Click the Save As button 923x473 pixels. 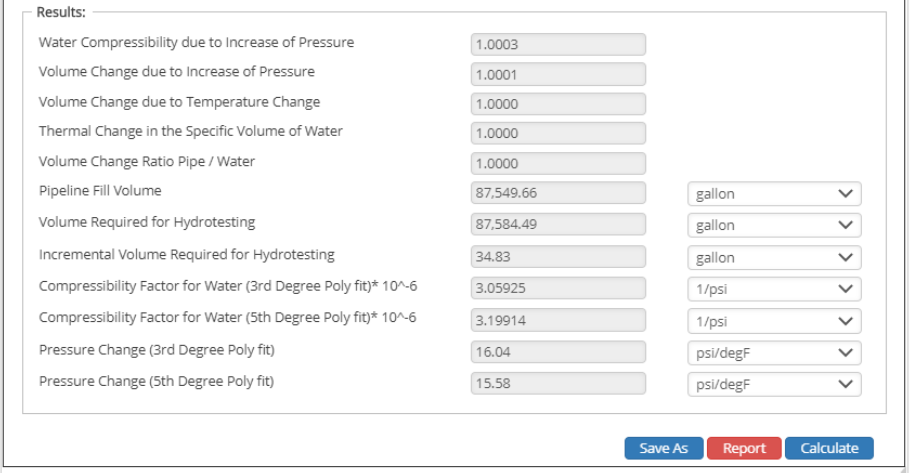pos(664,448)
